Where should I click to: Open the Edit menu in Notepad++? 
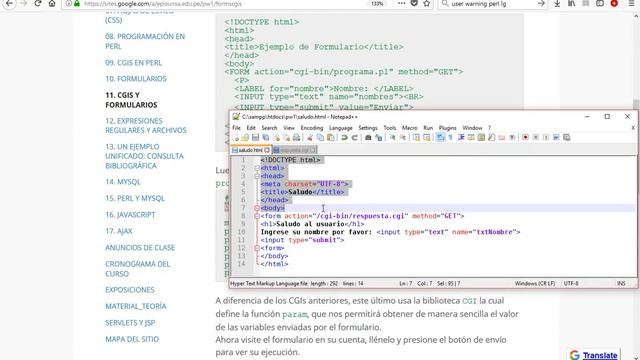251,128
